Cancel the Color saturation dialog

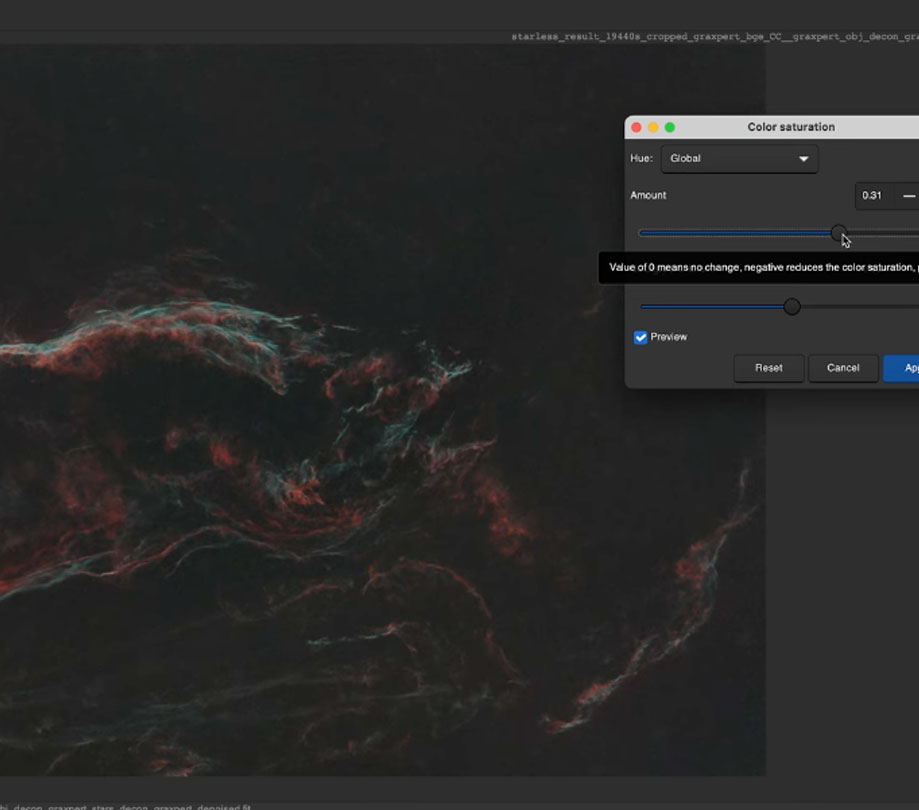point(843,368)
